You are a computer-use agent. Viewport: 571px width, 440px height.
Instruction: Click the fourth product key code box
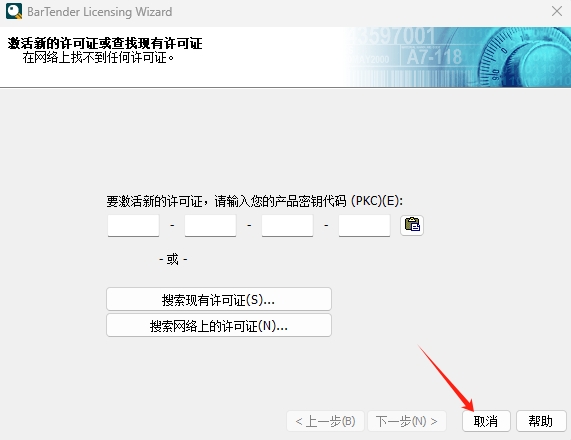tap(365, 225)
